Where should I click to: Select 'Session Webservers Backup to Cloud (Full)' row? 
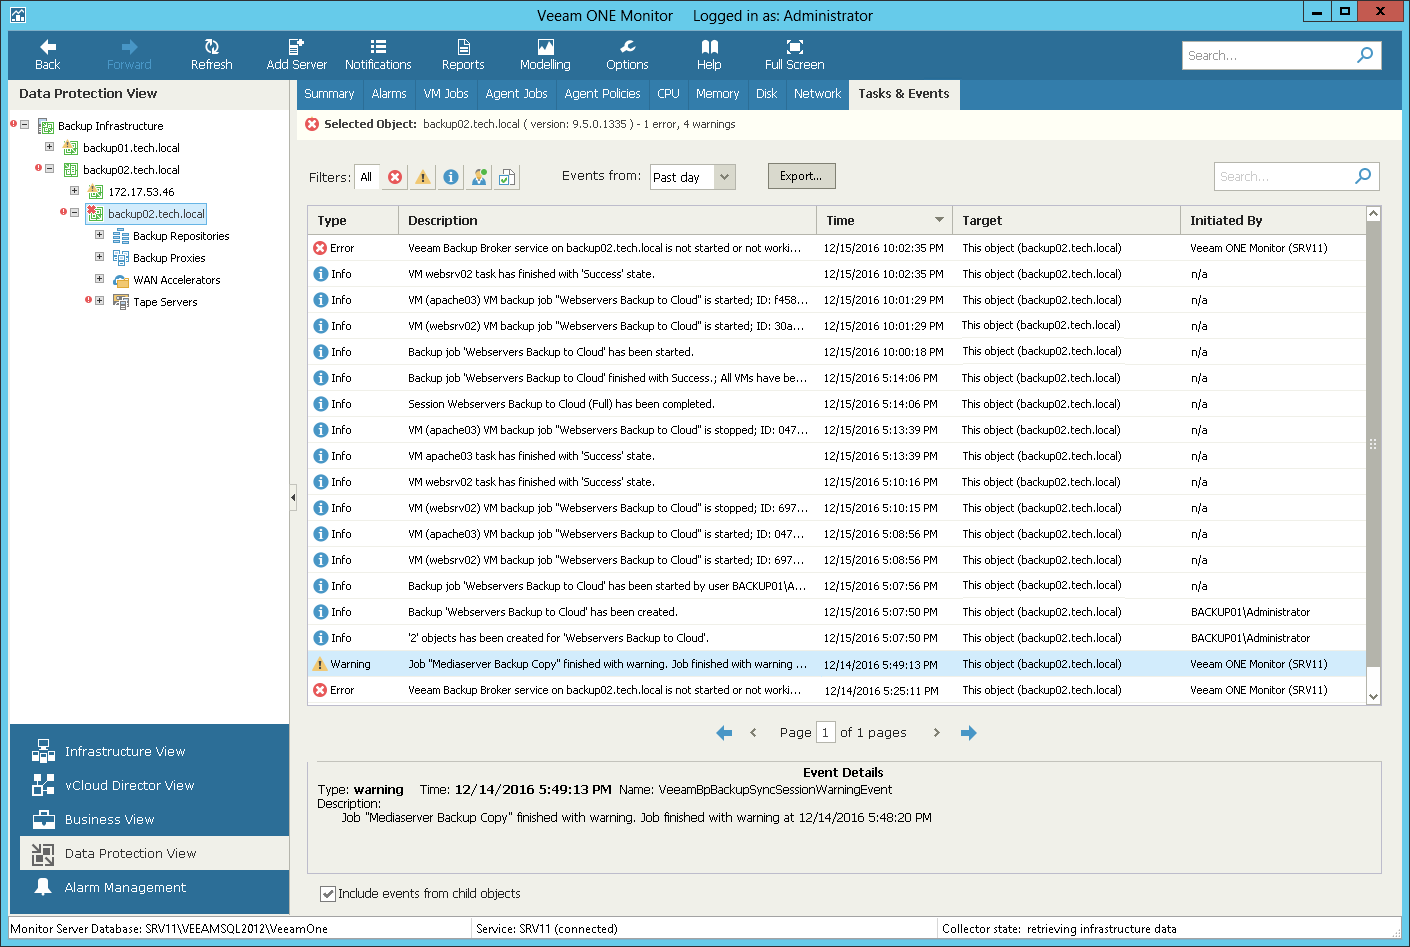[x=836, y=404]
